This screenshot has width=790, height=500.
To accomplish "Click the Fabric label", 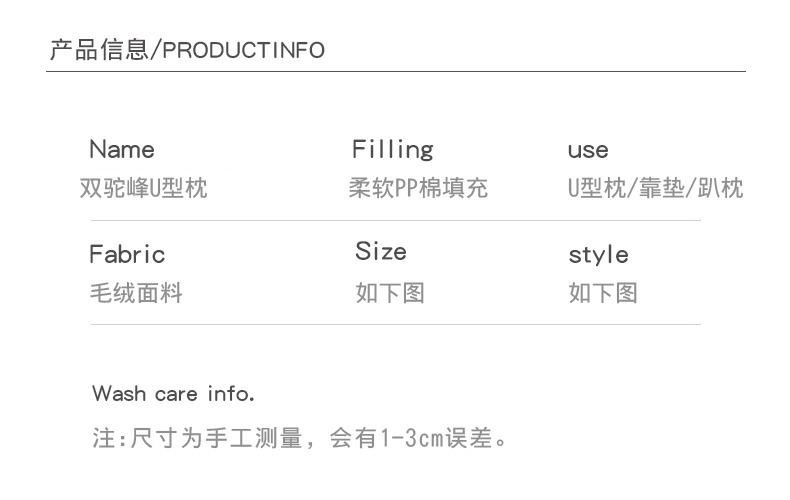I will point(126,254).
